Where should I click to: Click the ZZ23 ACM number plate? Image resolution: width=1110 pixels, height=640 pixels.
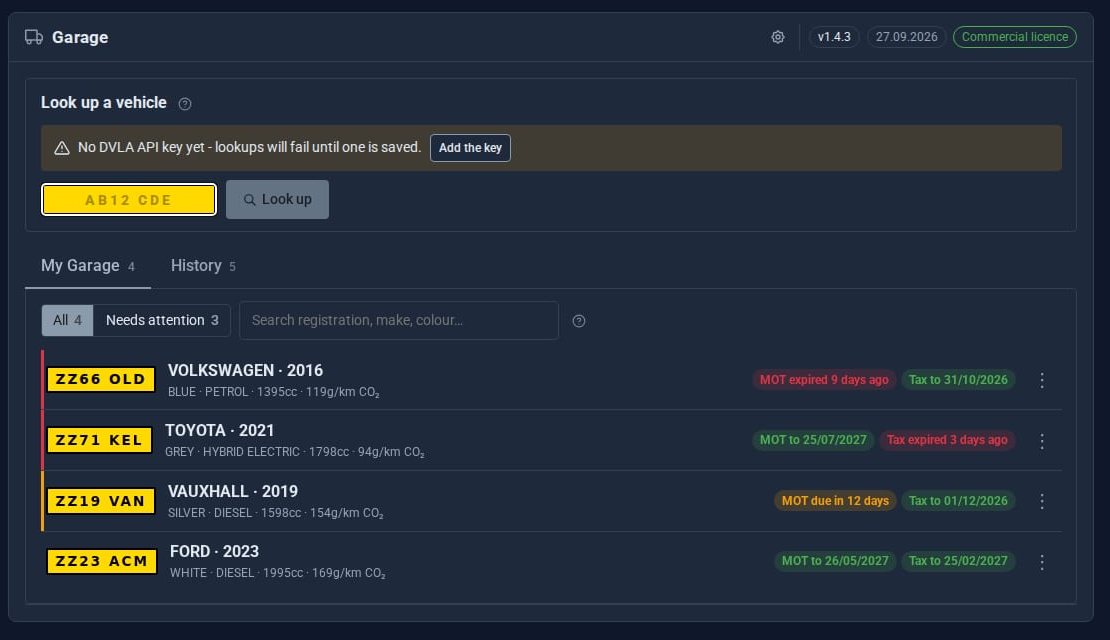(102, 561)
